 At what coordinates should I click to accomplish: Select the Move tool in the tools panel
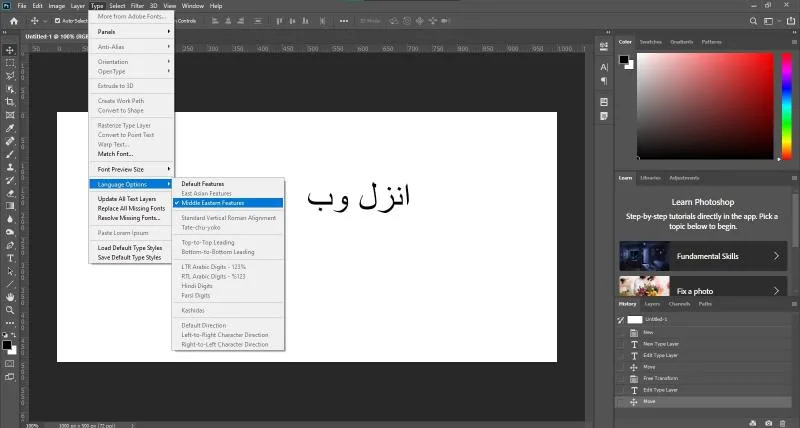pos(10,50)
